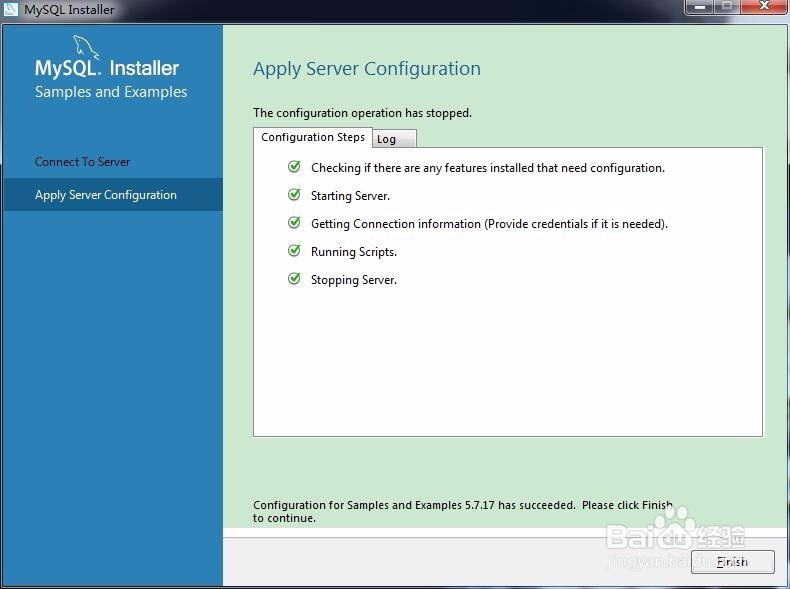The width and height of the screenshot is (790, 589).
Task: Click the Finish button
Action: pyautogui.click(x=733, y=561)
